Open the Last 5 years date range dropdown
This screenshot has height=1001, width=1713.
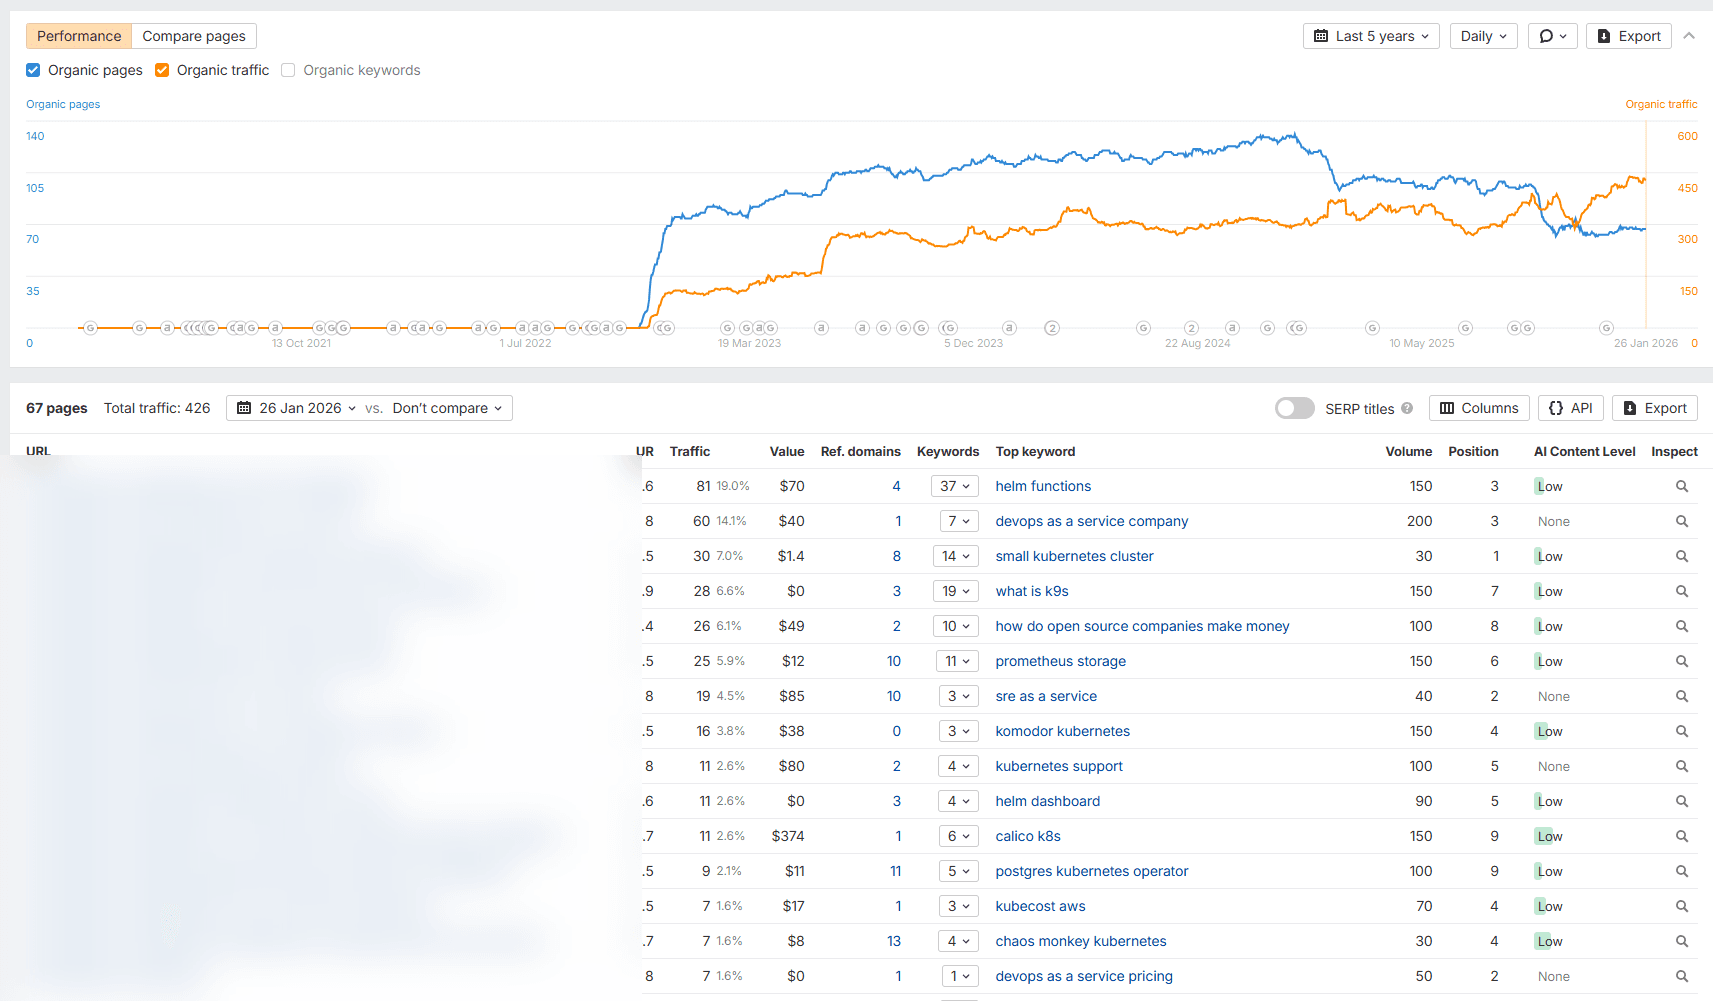click(x=1371, y=36)
